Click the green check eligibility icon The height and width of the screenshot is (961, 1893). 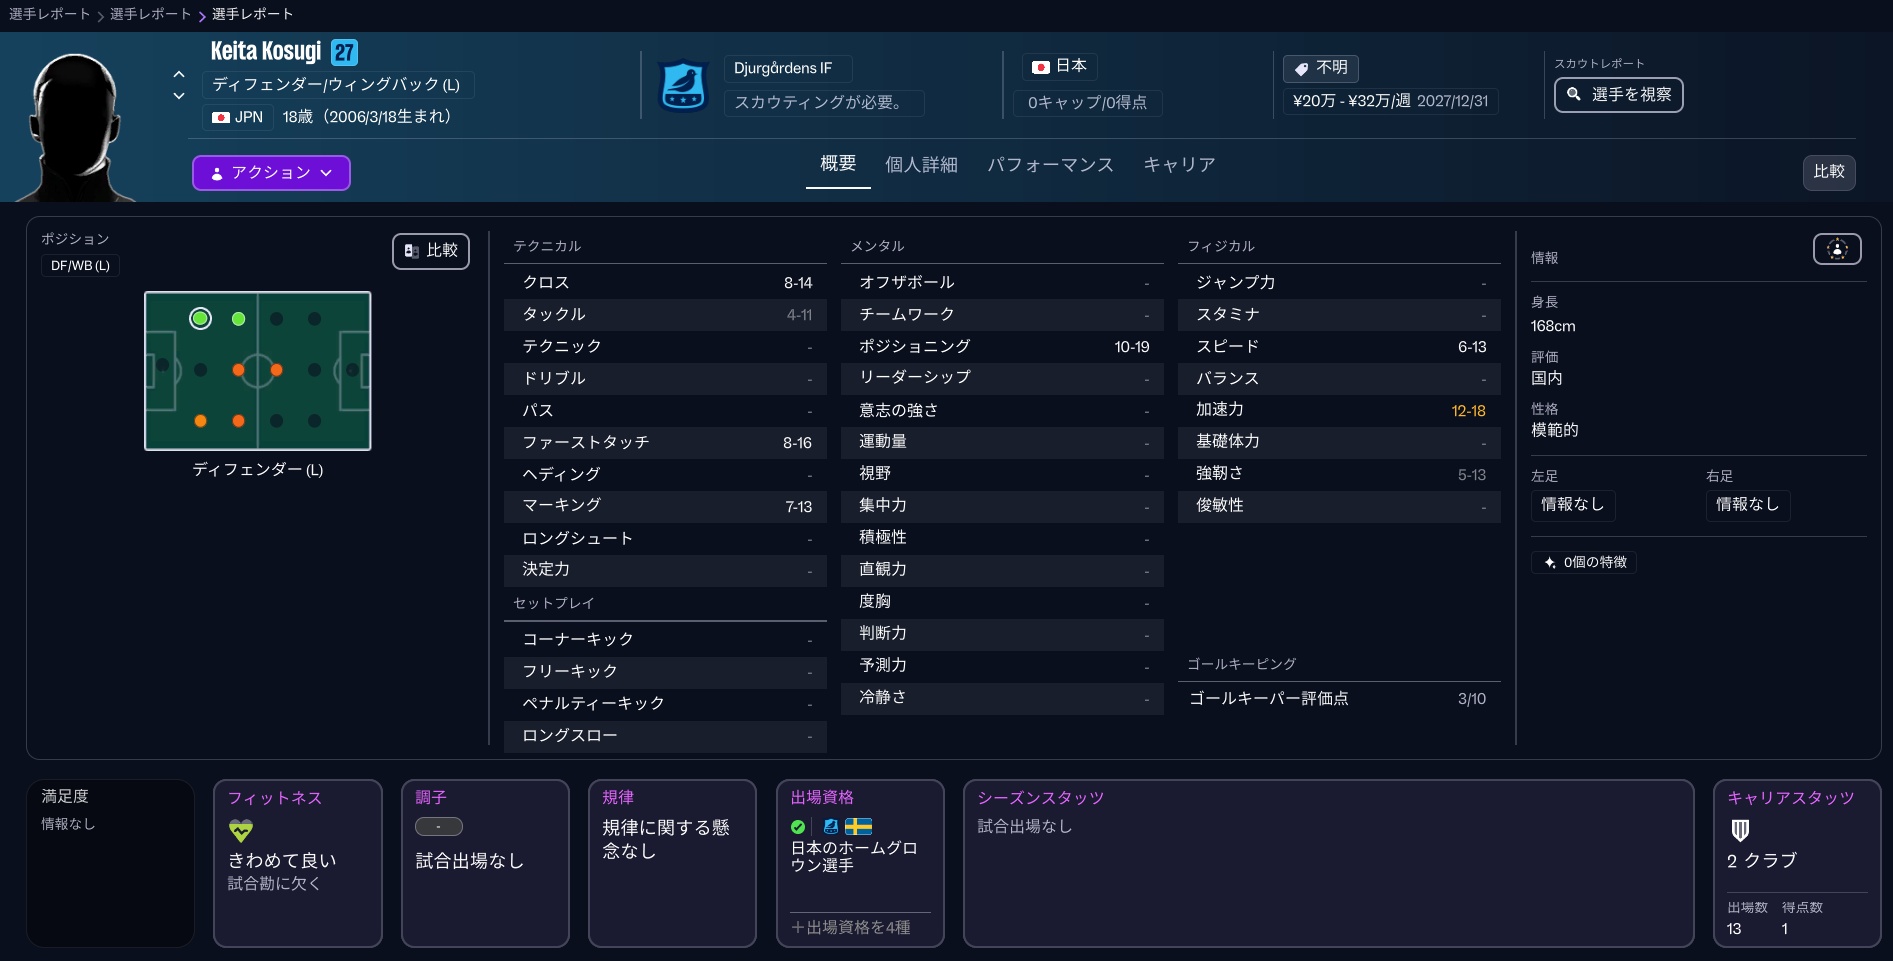click(x=798, y=827)
